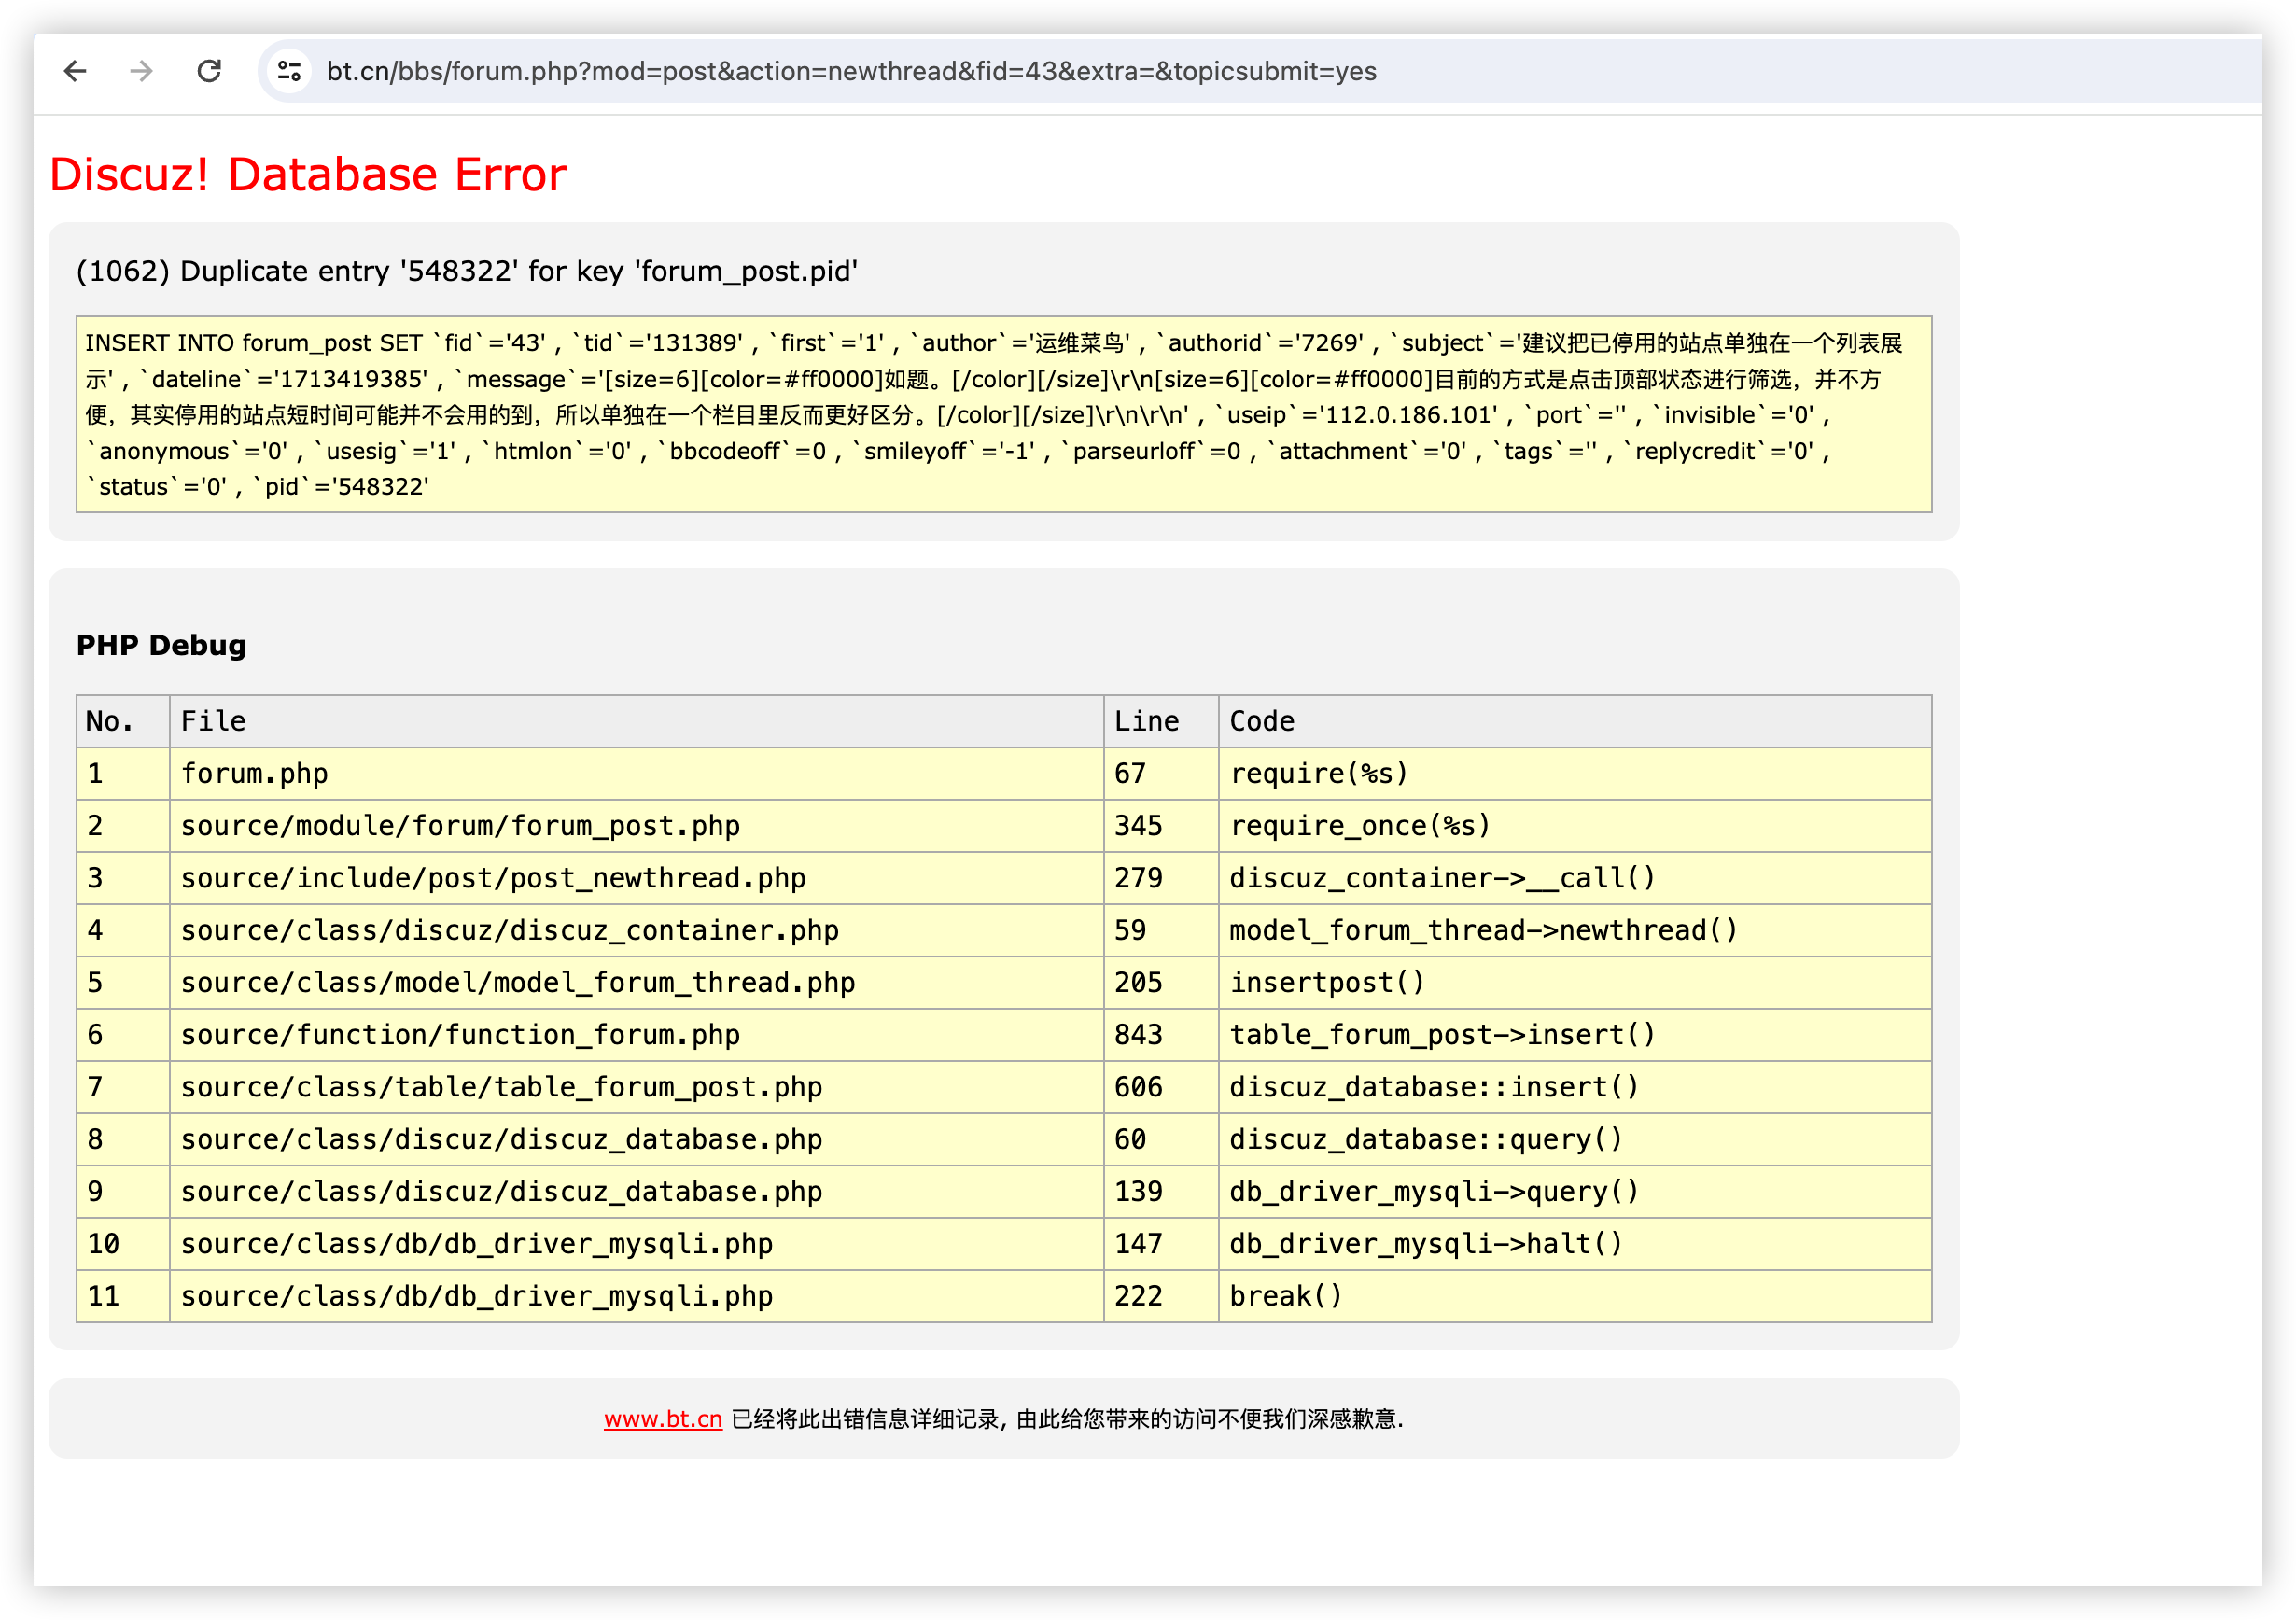Click row number 10 in No. column
The height and width of the screenshot is (1620, 2296).
(123, 1244)
